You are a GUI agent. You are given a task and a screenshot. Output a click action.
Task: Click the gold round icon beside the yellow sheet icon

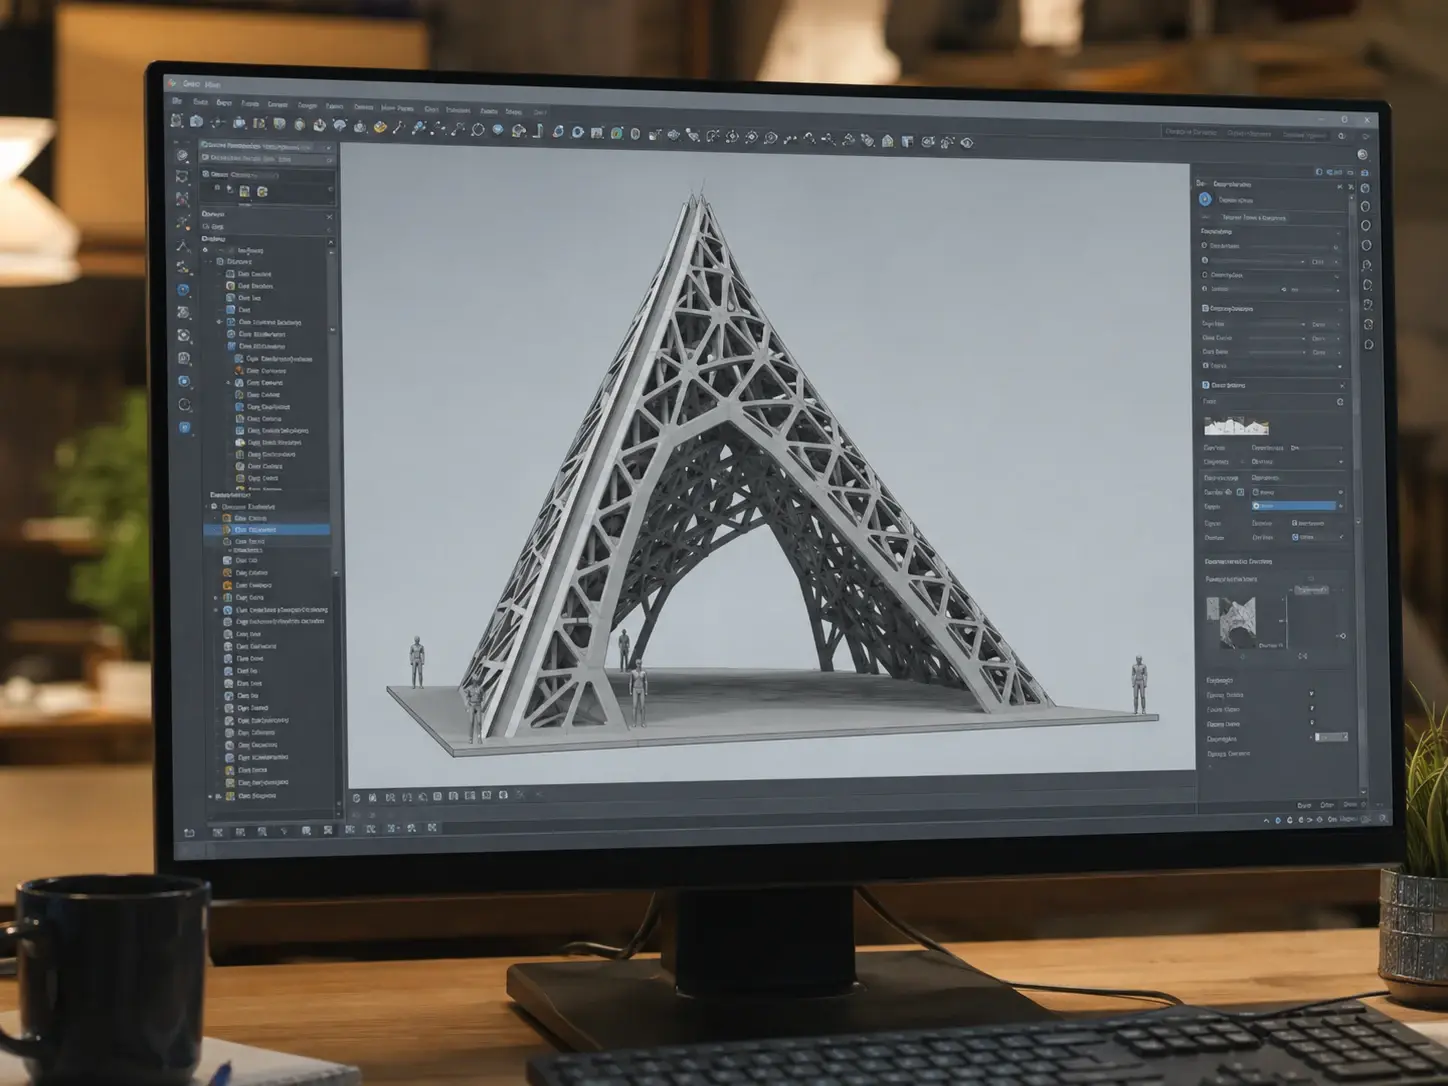[262, 191]
